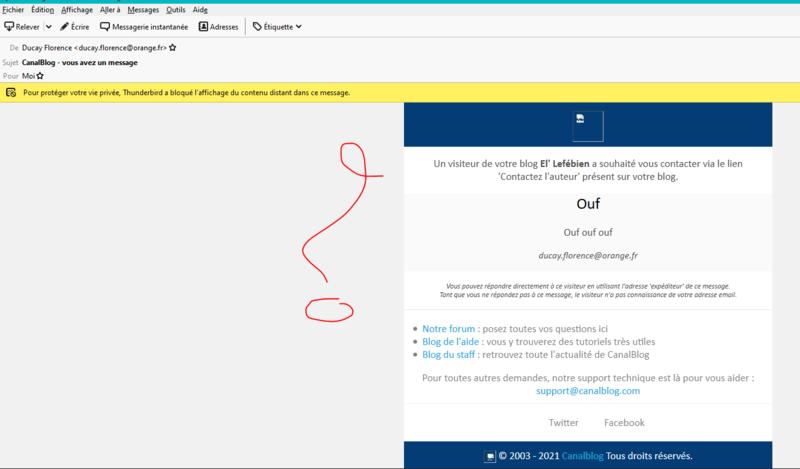Open the Blog du staff link
Viewport: 800px width, 469px height.
tap(448, 354)
